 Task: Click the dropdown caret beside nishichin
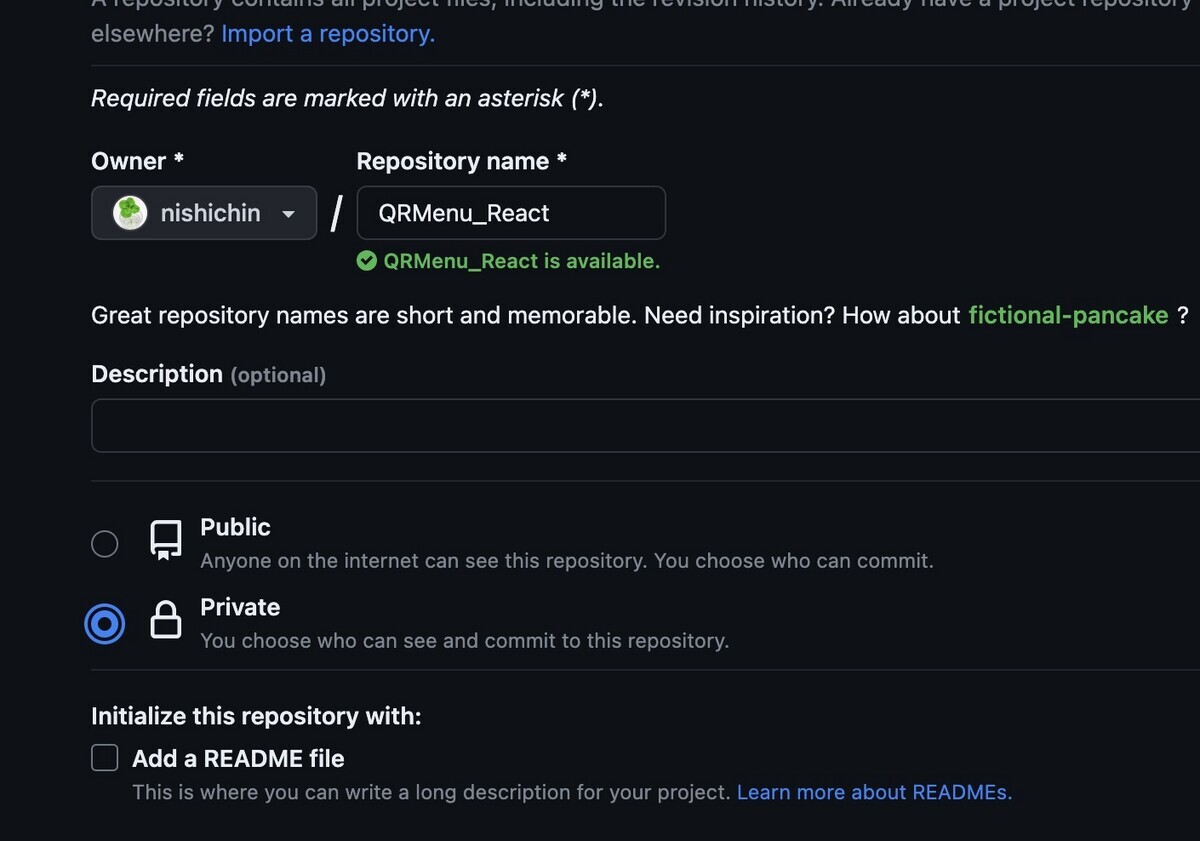coord(288,214)
